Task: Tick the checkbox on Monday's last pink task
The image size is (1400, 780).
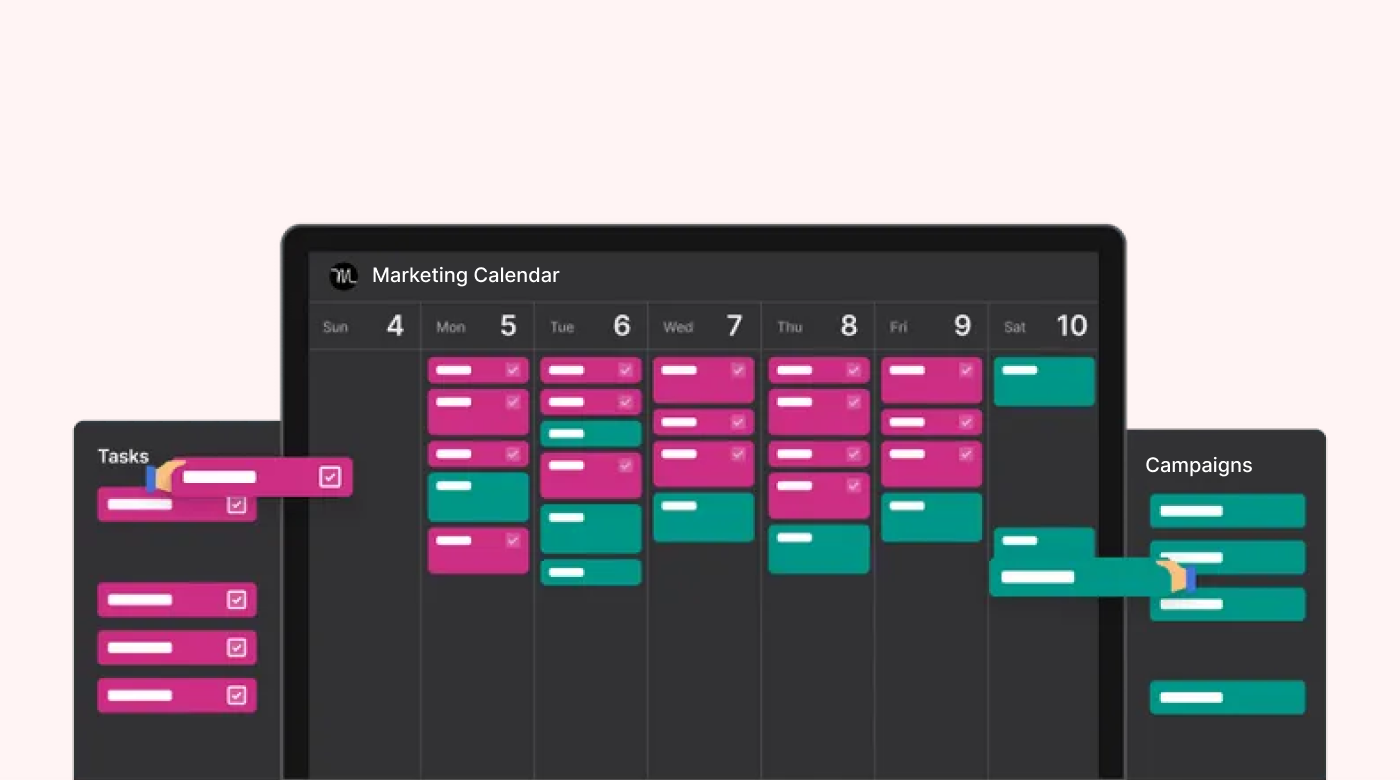Action: pyautogui.click(x=513, y=540)
